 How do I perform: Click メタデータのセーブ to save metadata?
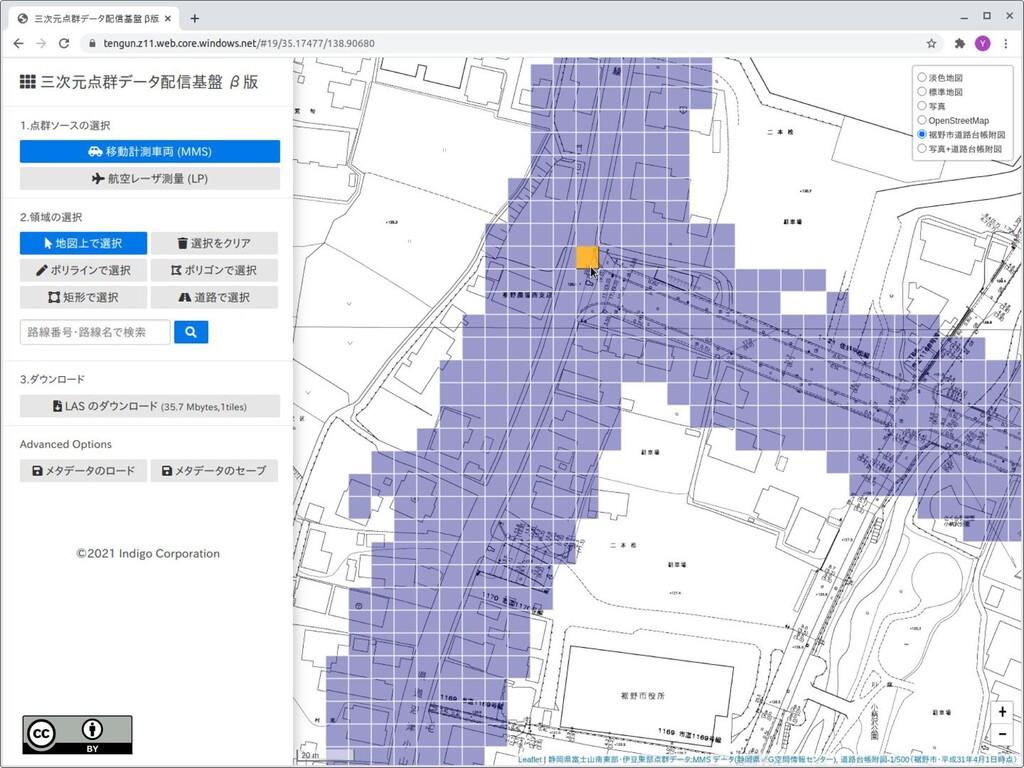click(214, 470)
